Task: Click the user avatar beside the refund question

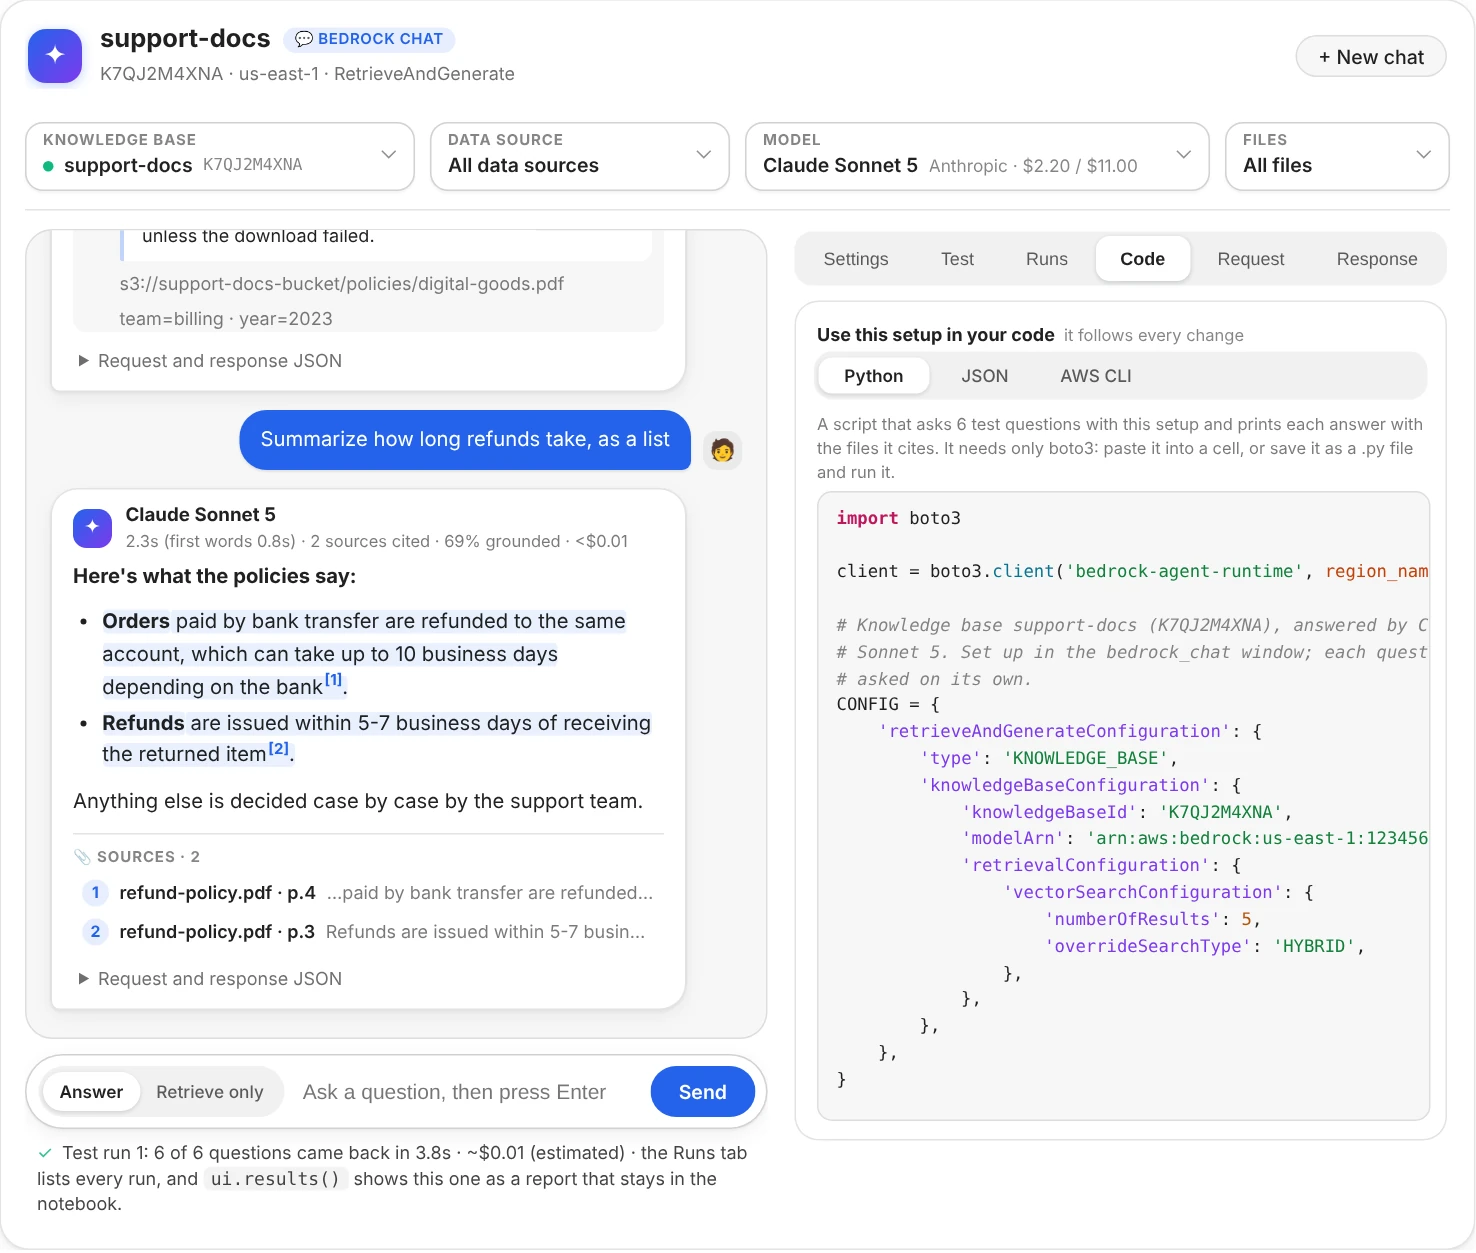Action: [x=722, y=450]
